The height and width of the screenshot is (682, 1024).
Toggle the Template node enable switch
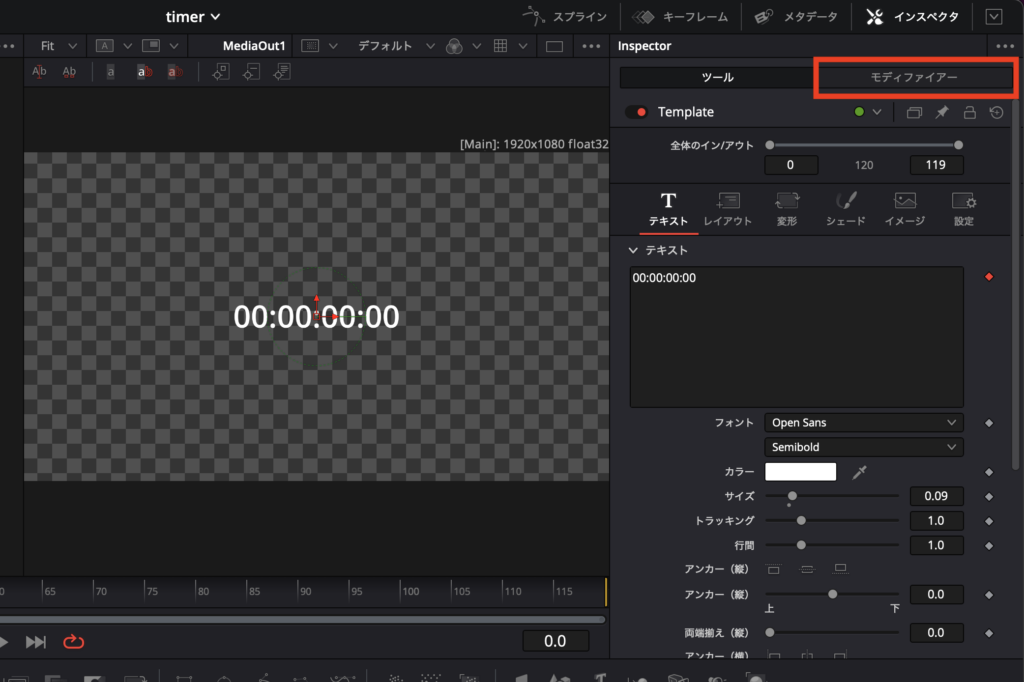click(x=636, y=112)
